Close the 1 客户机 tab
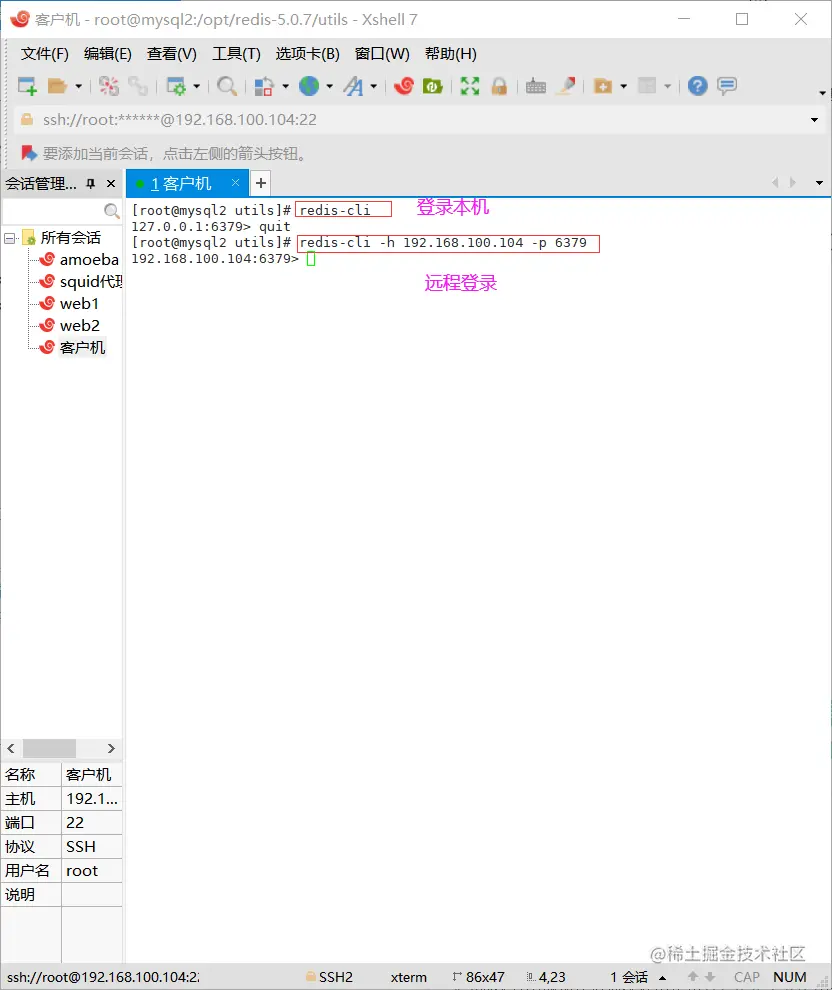This screenshot has height=990, width=832. pyautogui.click(x=235, y=182)
